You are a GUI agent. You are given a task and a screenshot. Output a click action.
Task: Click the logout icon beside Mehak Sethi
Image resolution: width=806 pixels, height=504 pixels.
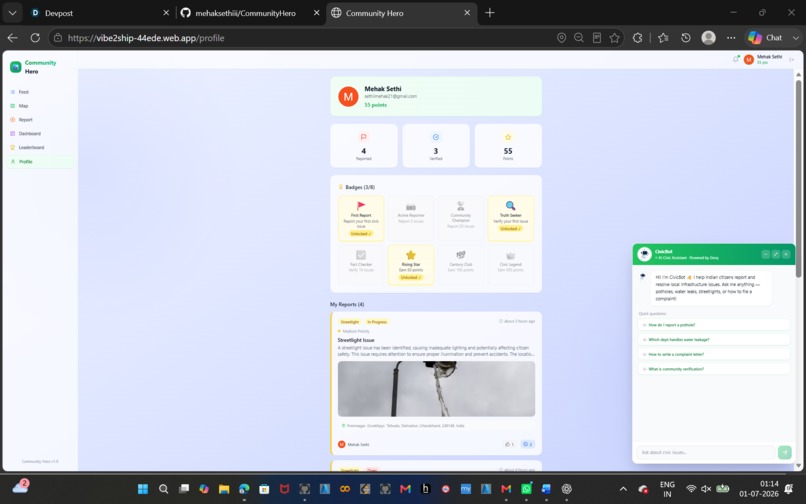point(792,60)
